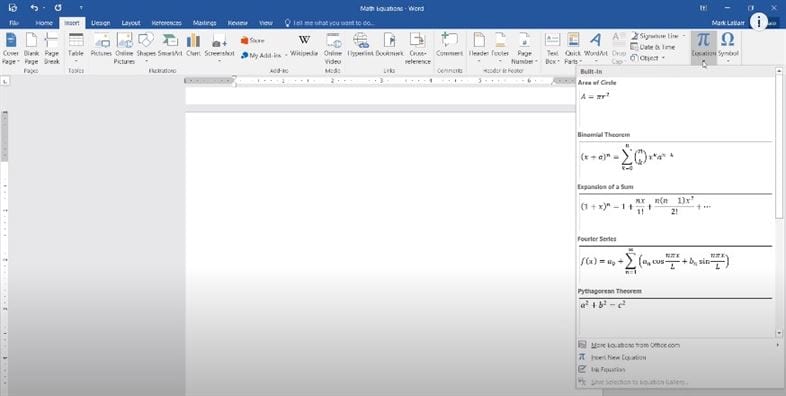Click the tab selector at ruler corner

5,81
